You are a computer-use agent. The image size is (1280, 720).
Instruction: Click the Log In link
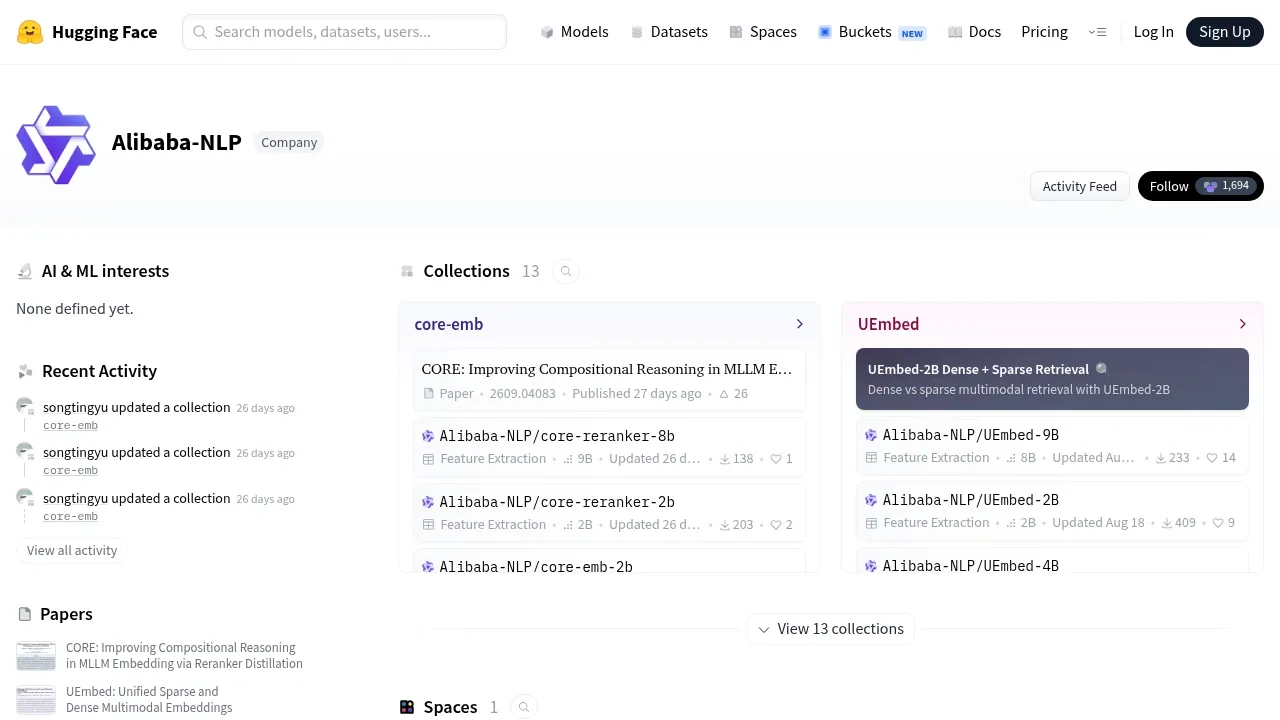coord(1153,32)
